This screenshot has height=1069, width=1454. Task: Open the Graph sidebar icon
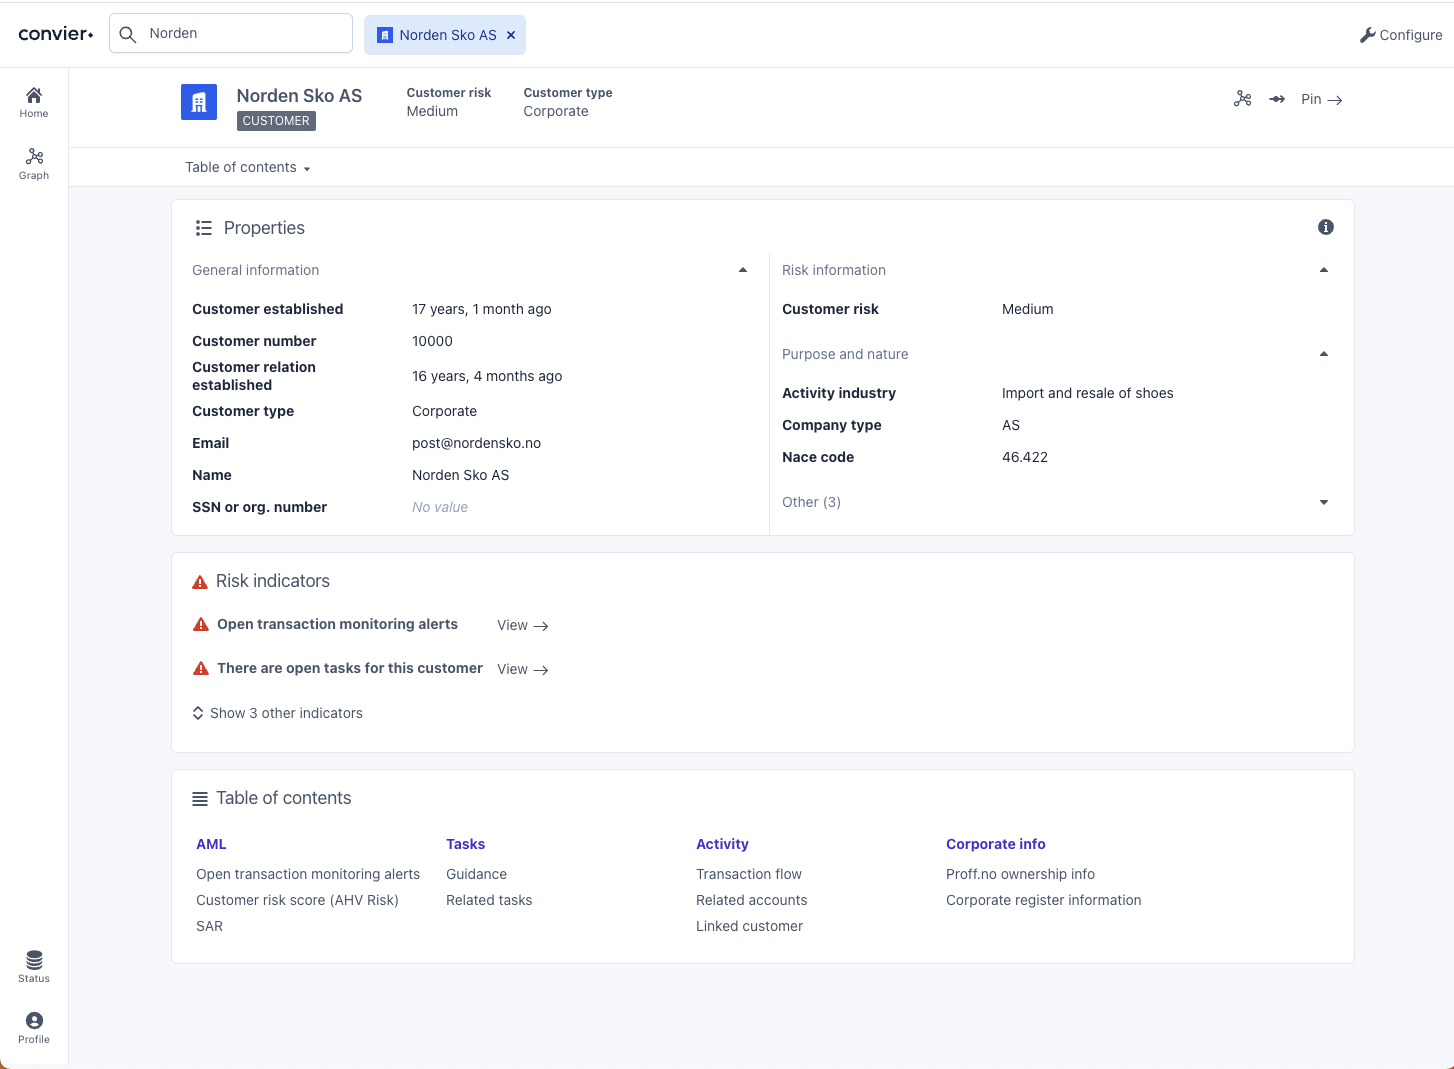pyautogui.click(x=34, y=164)
